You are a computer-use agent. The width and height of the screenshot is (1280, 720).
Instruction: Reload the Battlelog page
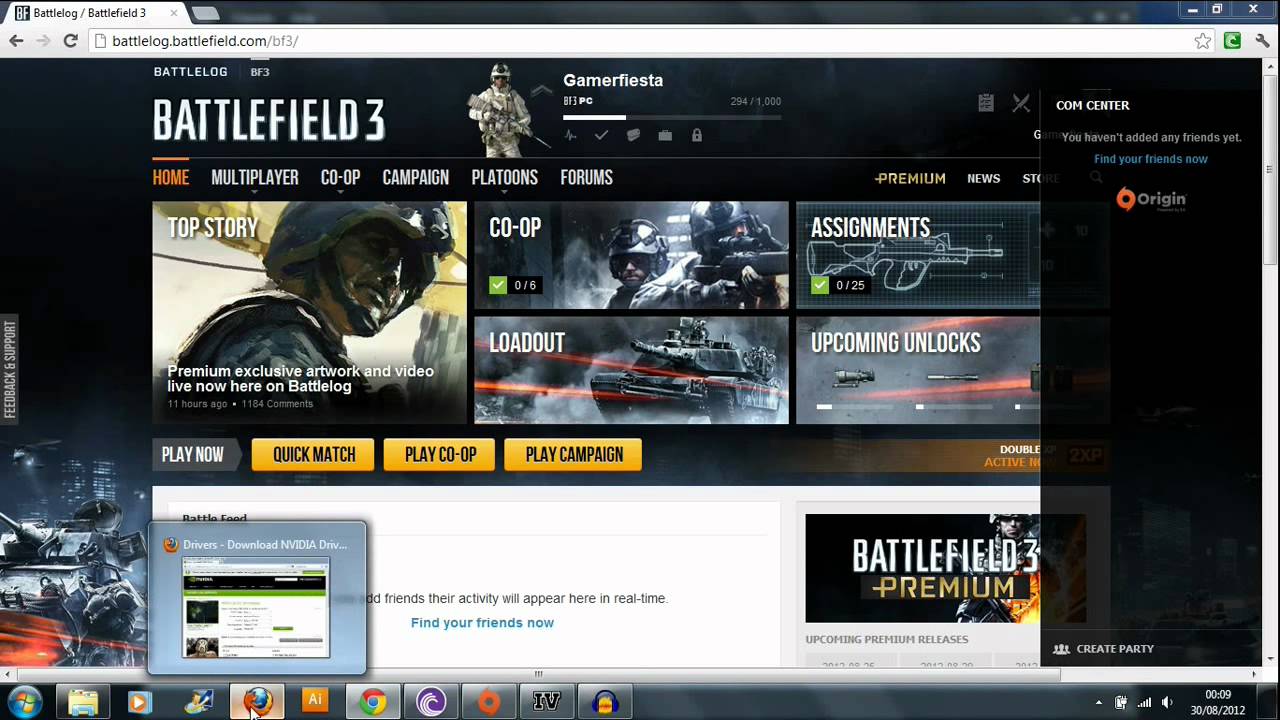(x=70, y=41)
